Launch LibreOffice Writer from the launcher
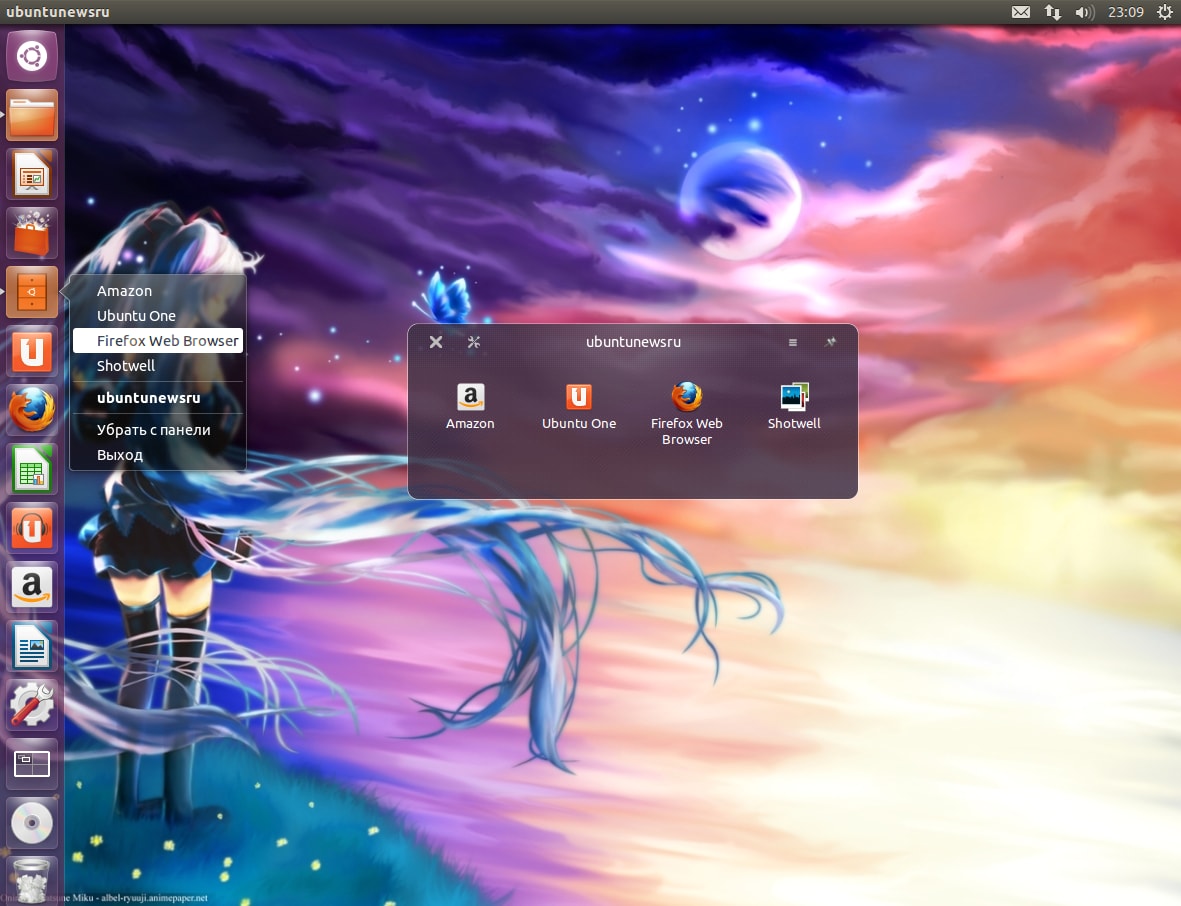This screenshot has width=1181, height=906. coord(32,645)
